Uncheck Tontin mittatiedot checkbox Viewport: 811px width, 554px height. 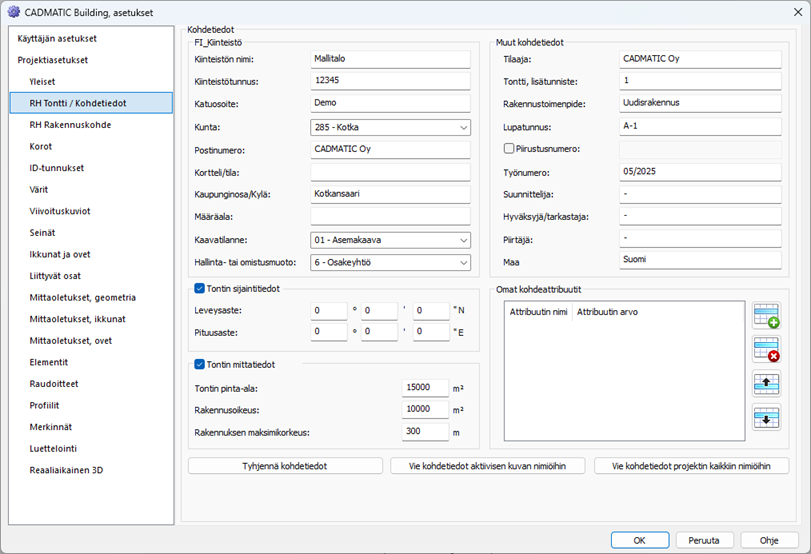(200, 364)
